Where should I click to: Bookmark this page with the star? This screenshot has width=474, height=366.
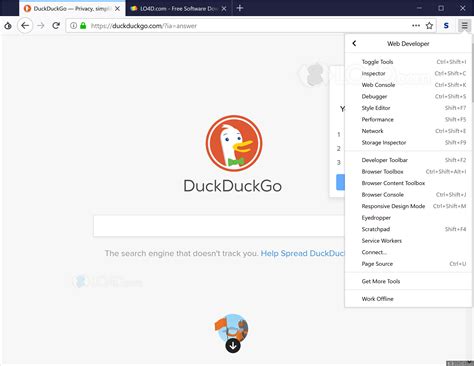(x=429, y=26)
